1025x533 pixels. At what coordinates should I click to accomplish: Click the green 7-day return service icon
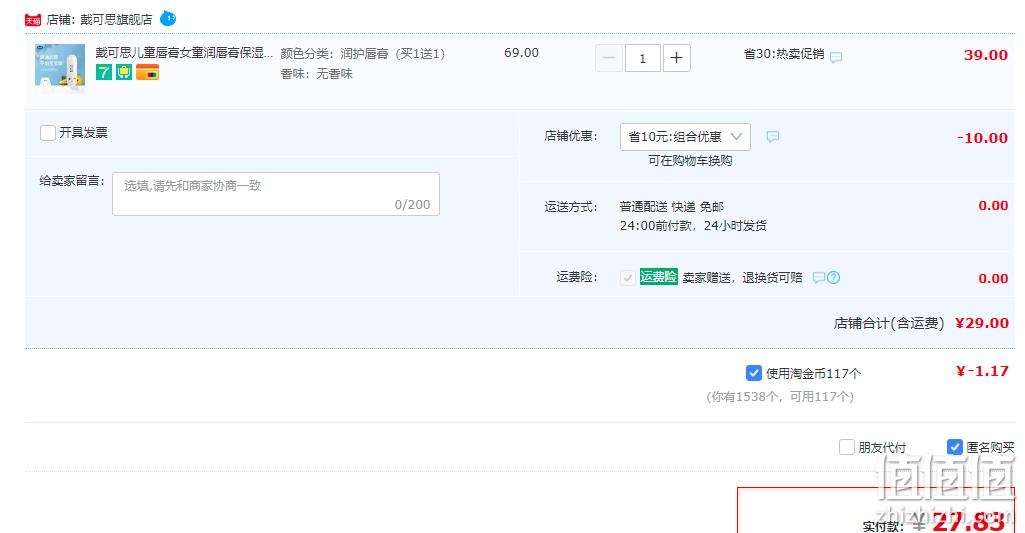pos(104,72)
